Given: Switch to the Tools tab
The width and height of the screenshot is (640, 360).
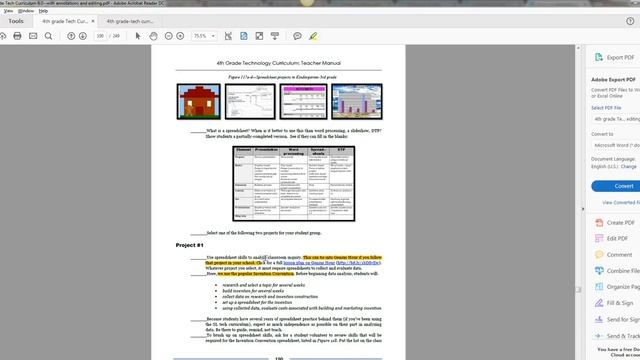Looking at the screenshot, I should tap(16, 21).
